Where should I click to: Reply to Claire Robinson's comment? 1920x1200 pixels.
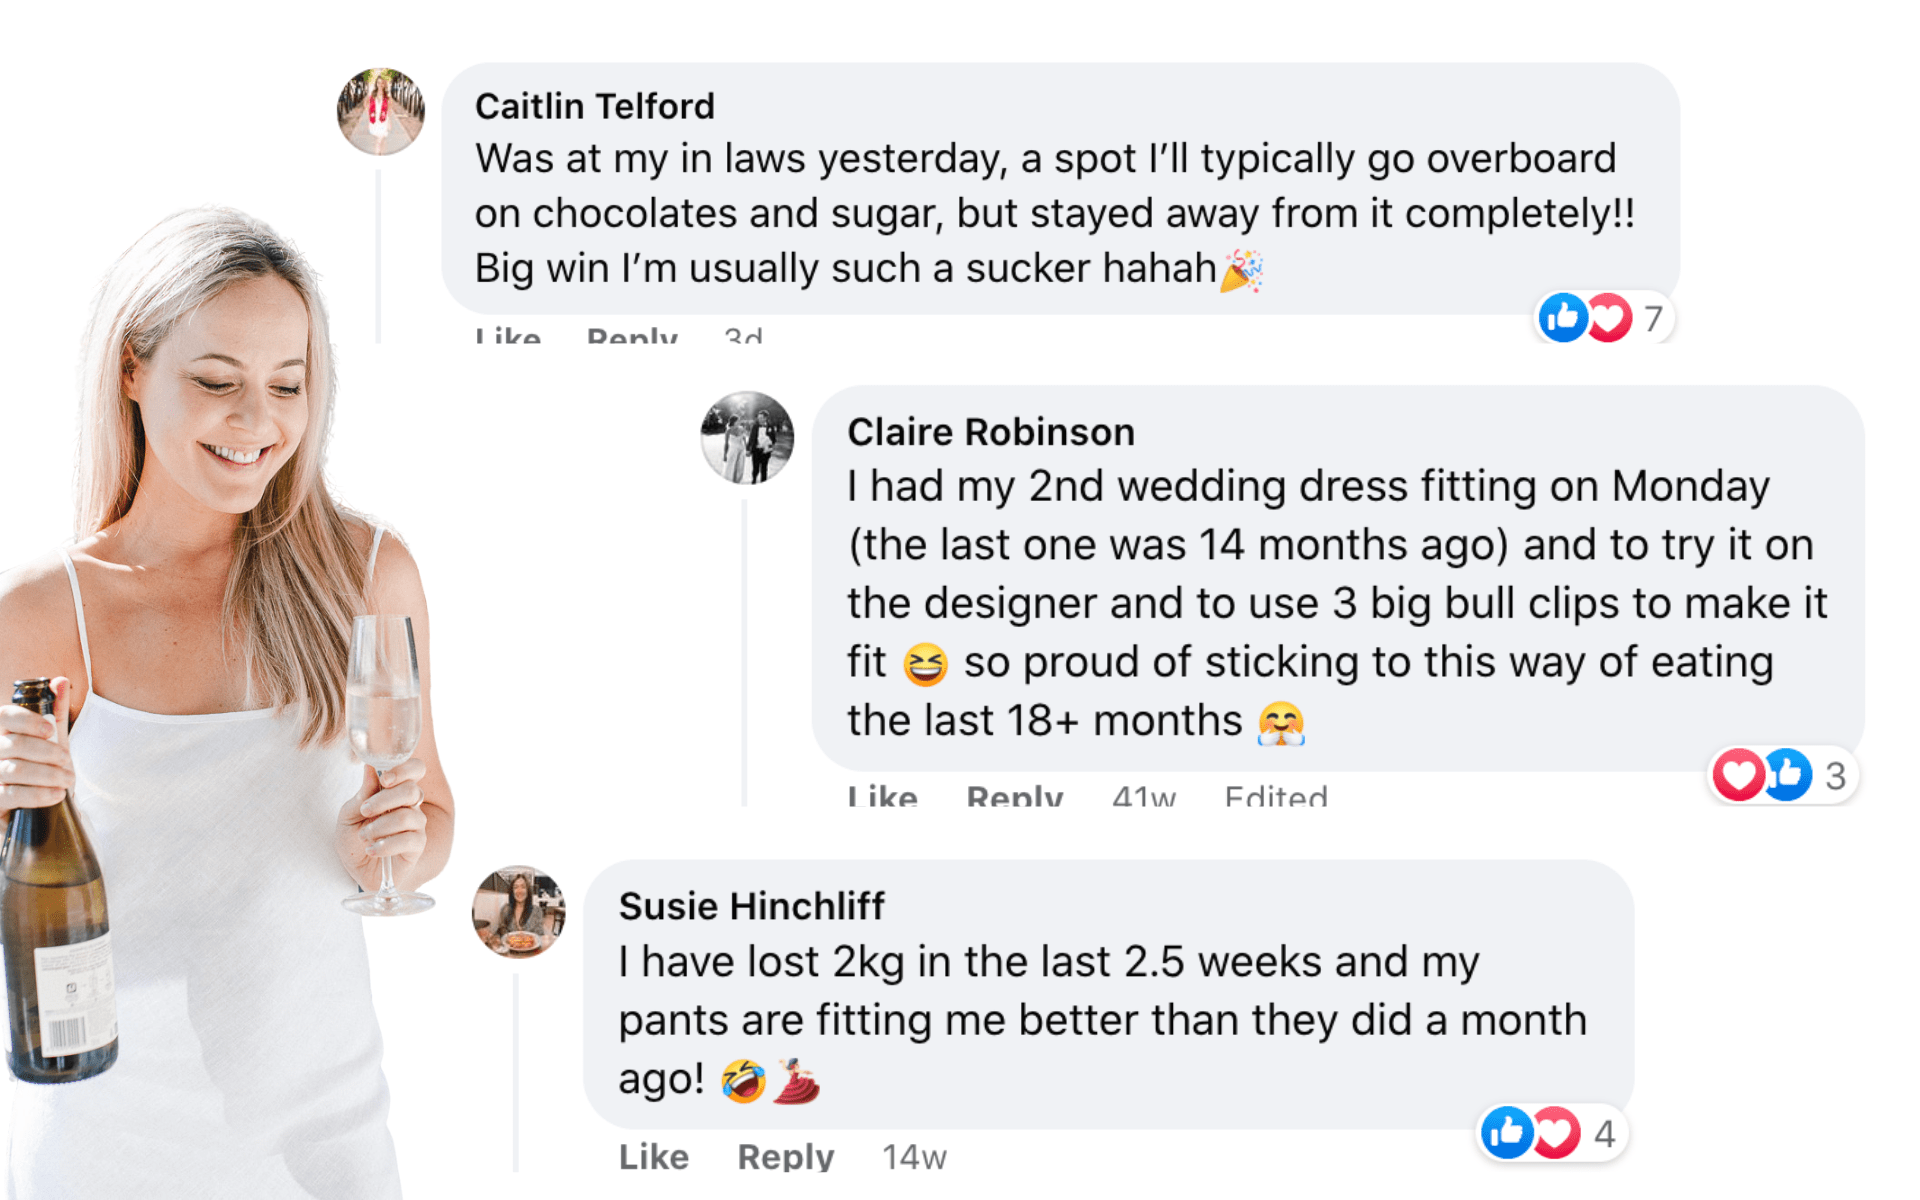coord(1014,796)
